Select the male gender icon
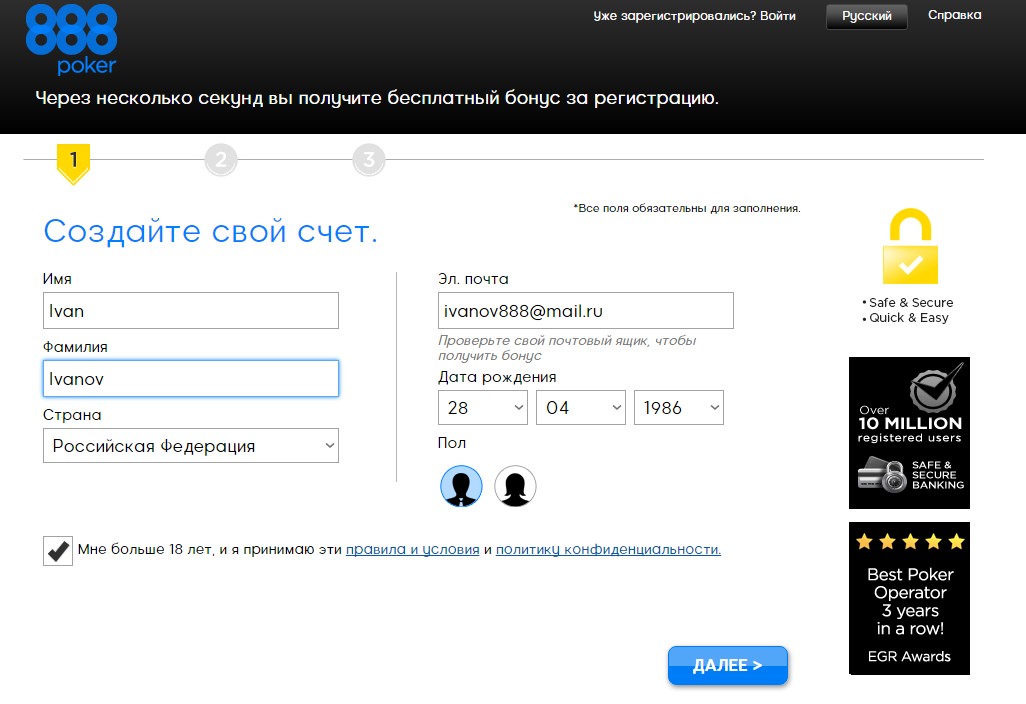This screenshot has height=704, width=1026. click(x=461, y=487)
